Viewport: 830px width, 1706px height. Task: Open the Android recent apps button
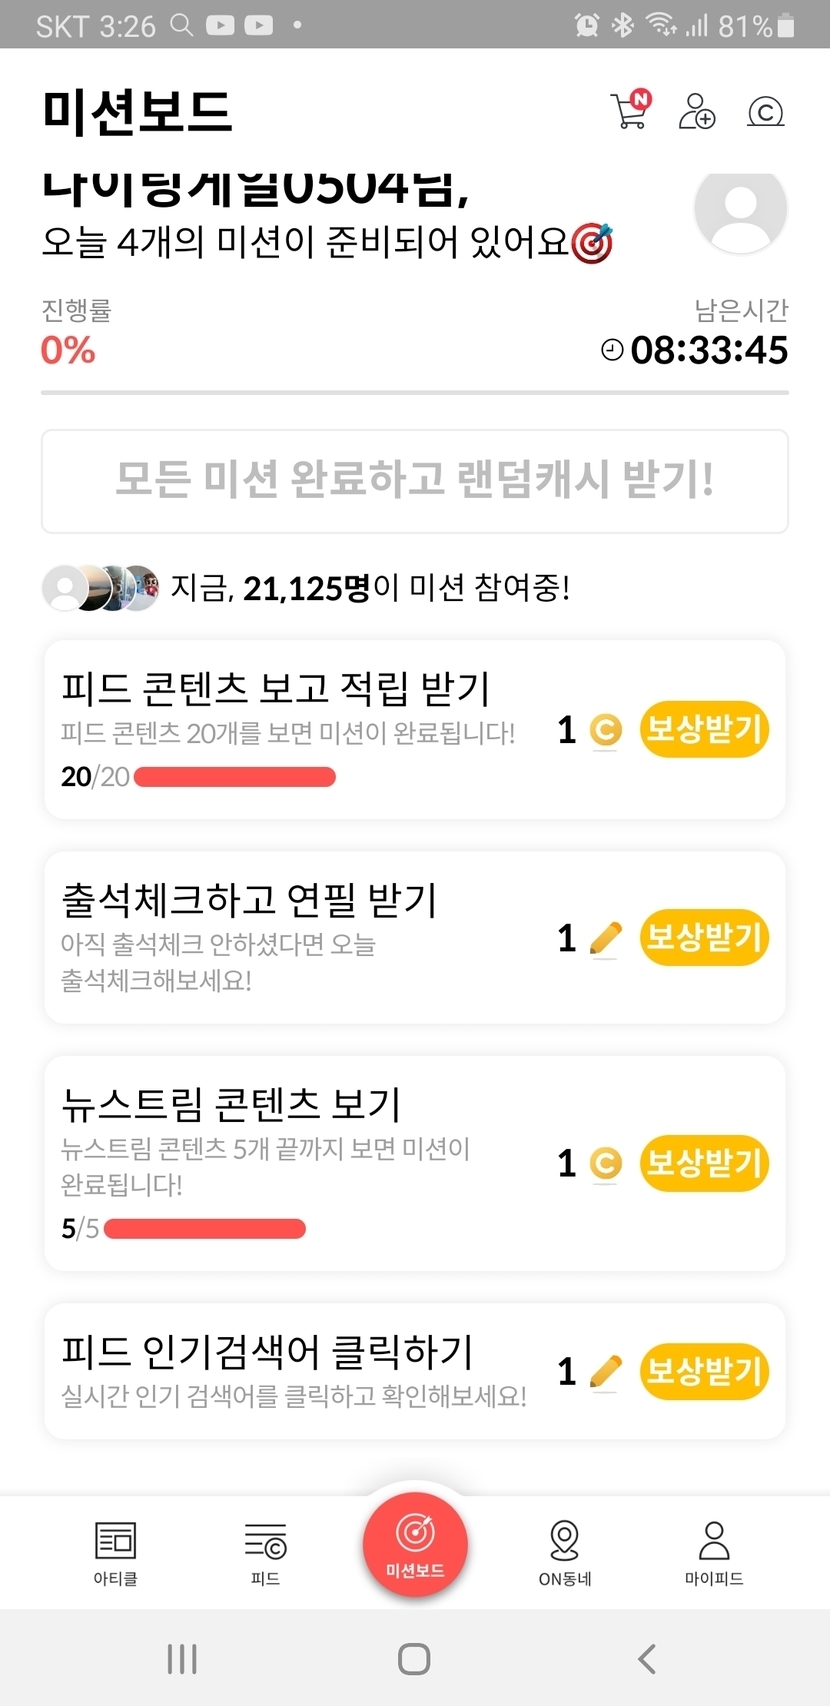182,1659
